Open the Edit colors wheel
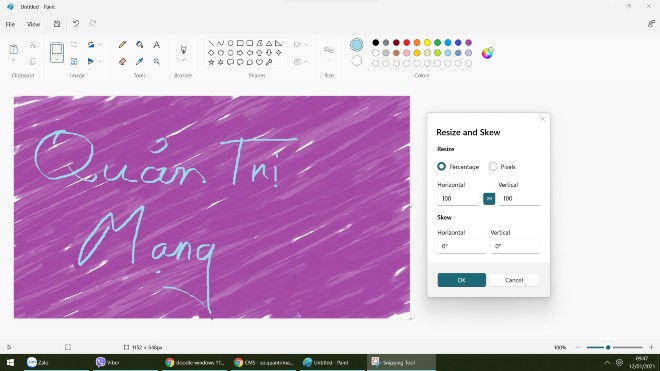The height and width of the screenshot is (371, 660). coord(487,53)
